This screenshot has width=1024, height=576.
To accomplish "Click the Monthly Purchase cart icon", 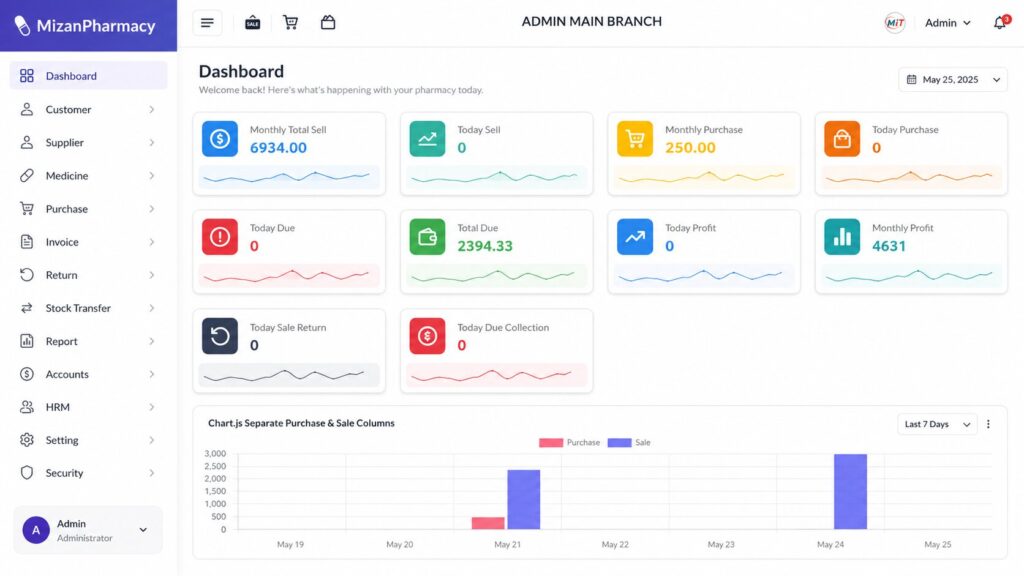I will (x=635, y=138).
